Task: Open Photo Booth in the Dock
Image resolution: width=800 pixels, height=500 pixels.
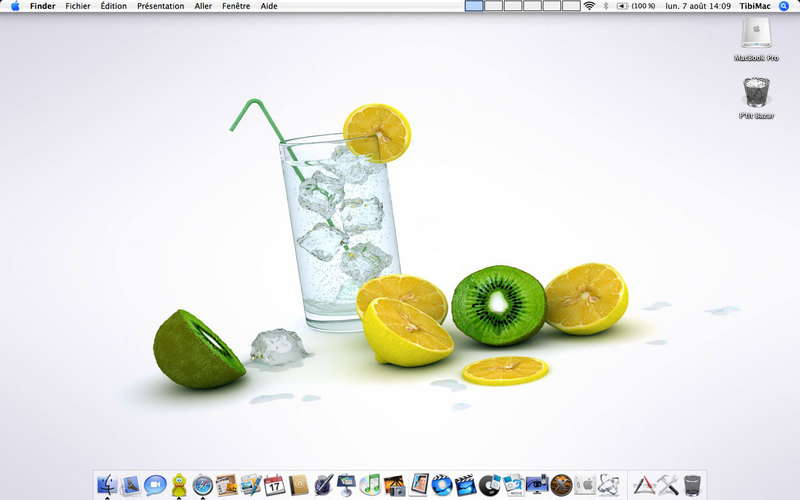Action: coord(418,485)
